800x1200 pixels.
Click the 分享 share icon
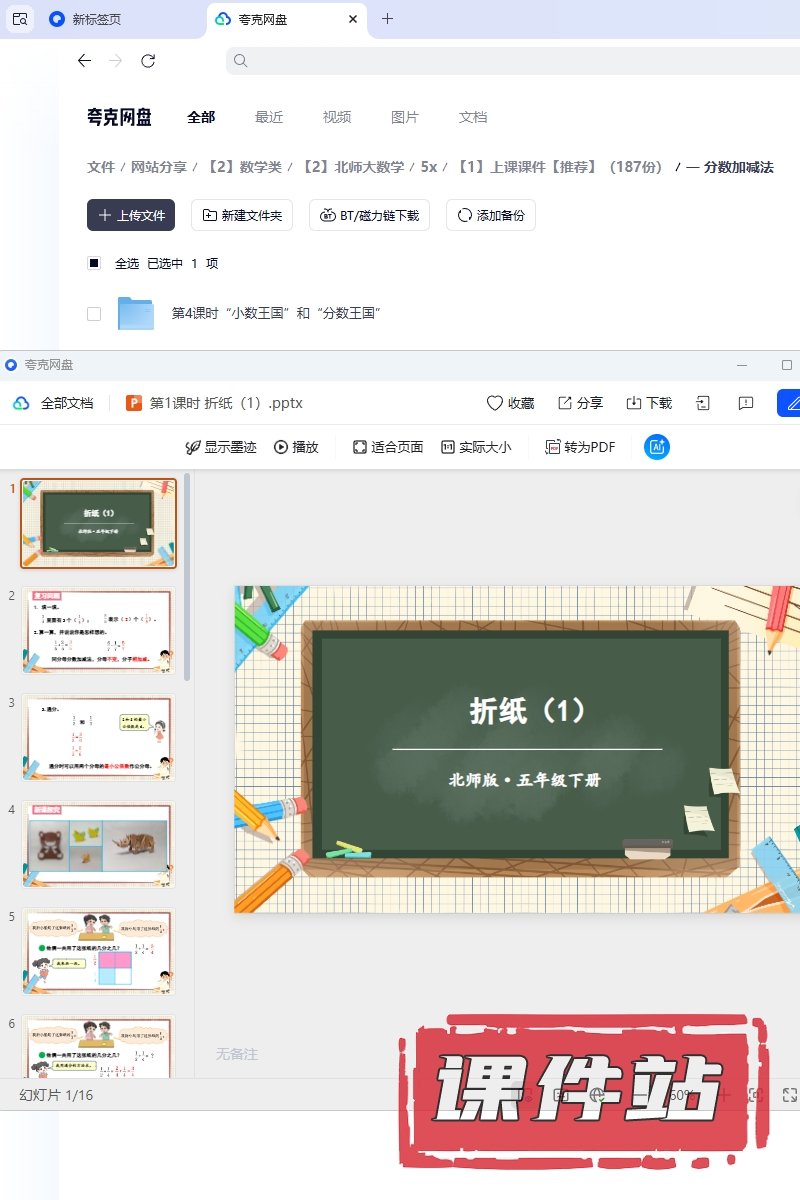(565, 403)
